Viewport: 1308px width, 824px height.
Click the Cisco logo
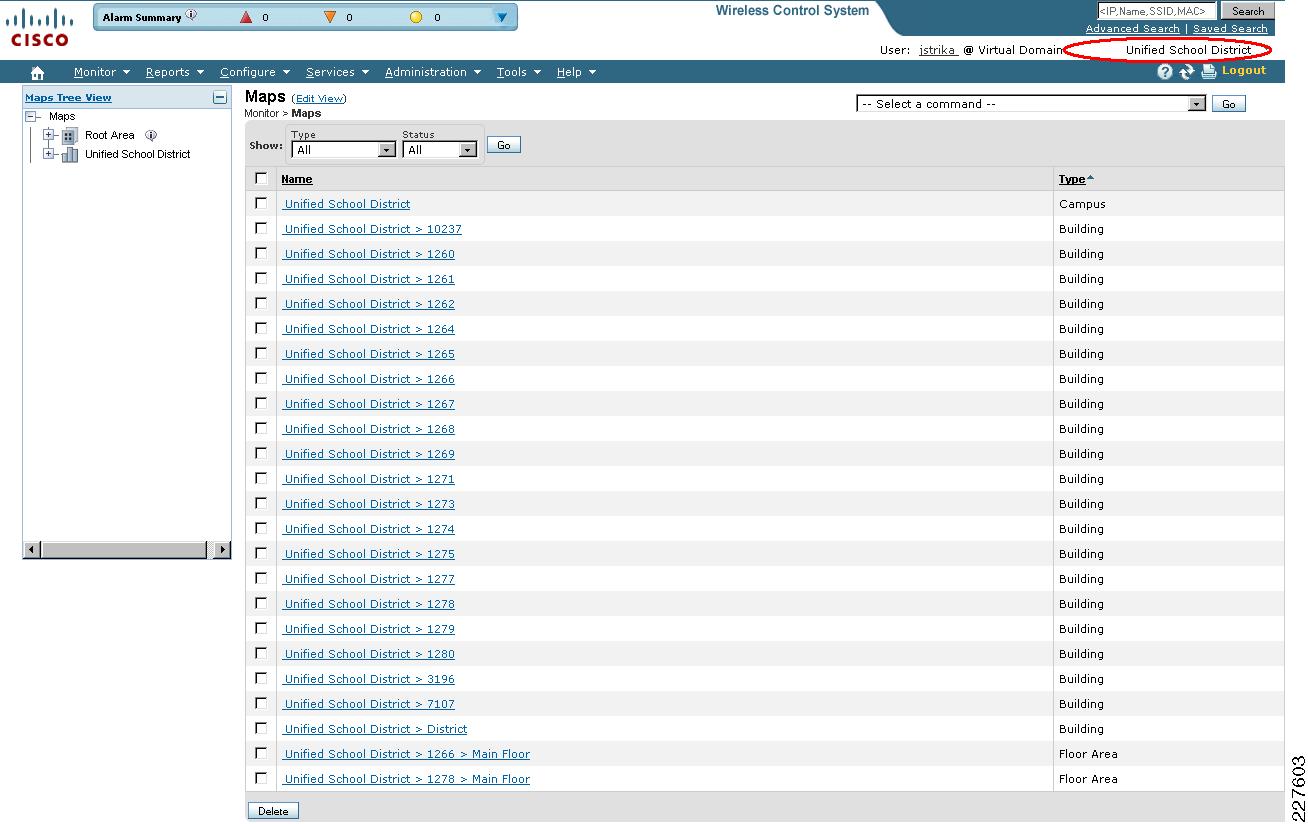(40, 28)
